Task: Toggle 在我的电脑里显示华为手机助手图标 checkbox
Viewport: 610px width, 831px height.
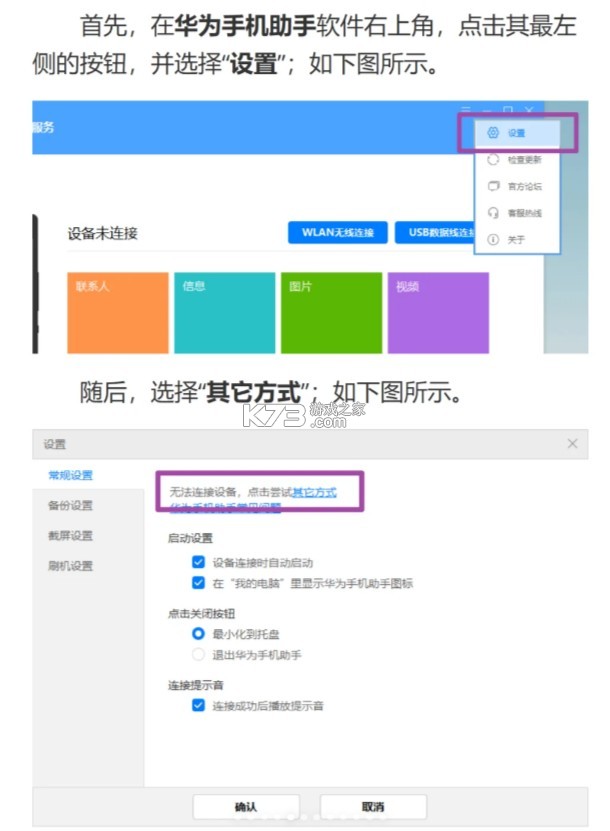Action: coord(198,583)
